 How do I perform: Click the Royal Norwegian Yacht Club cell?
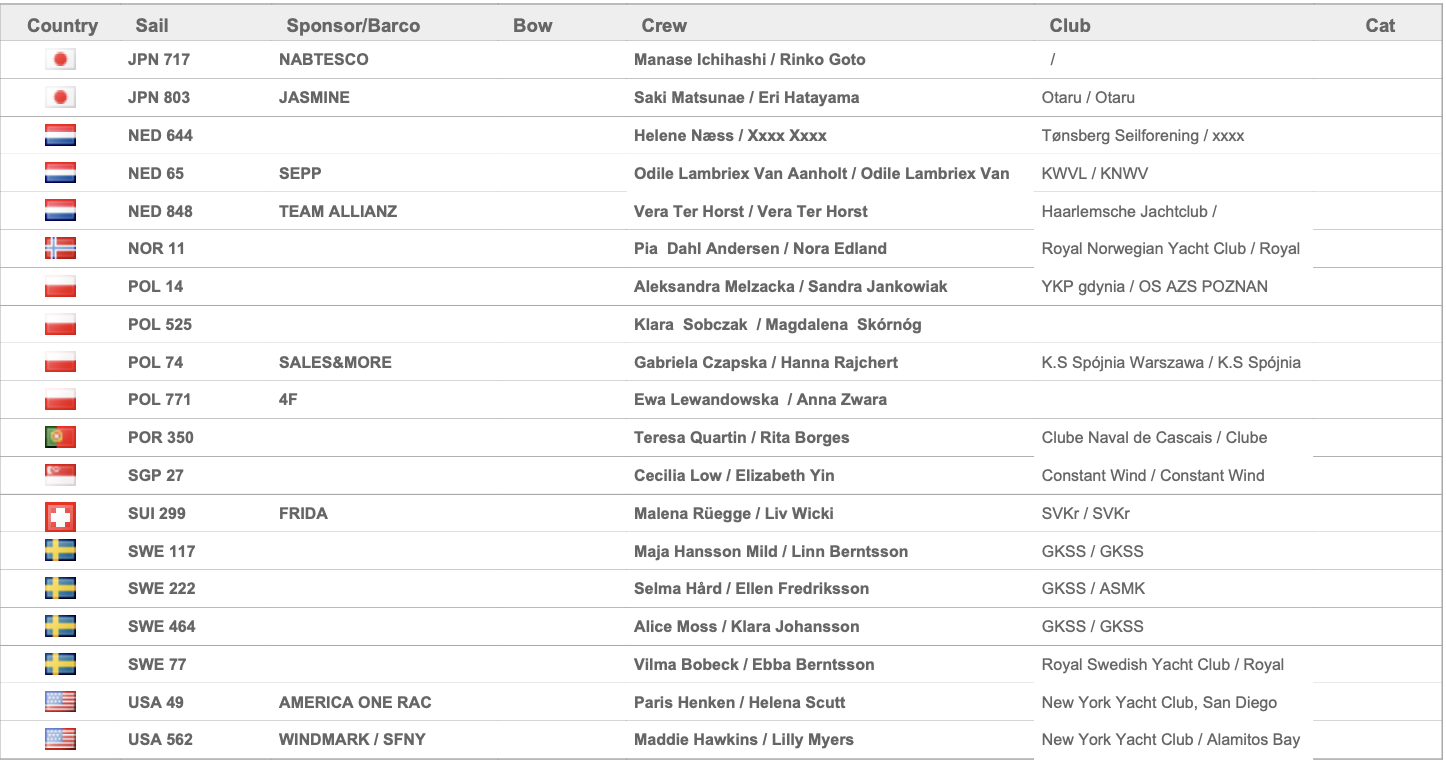1170,248
